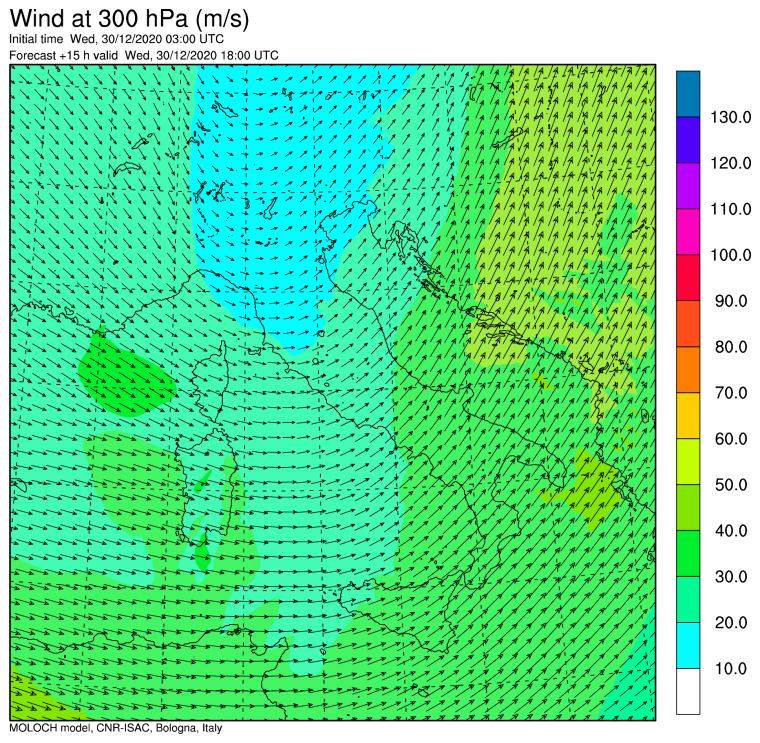Click the dark blue band above 130.0

(688, 94)
